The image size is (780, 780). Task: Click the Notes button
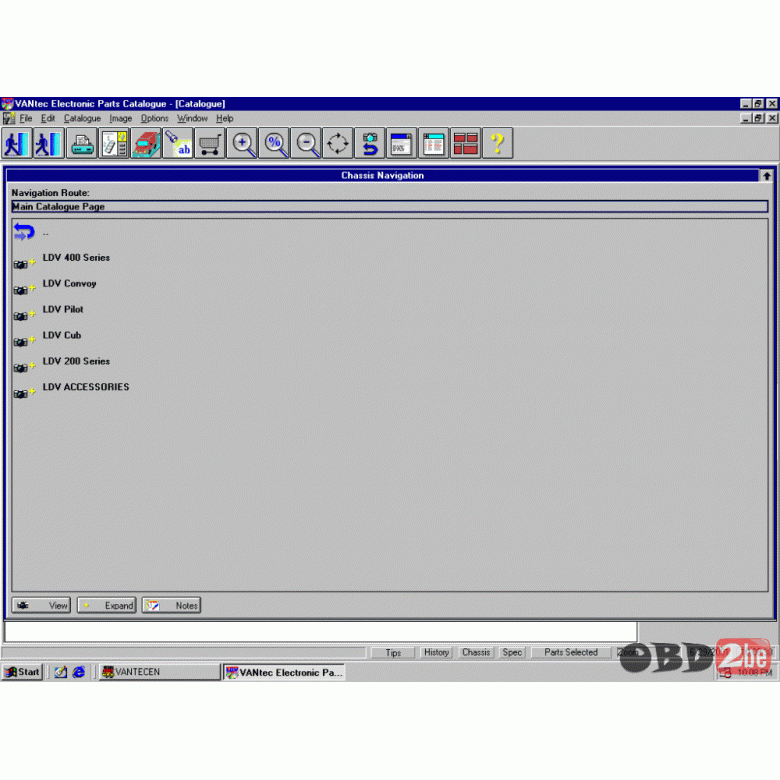pos(171,605)
